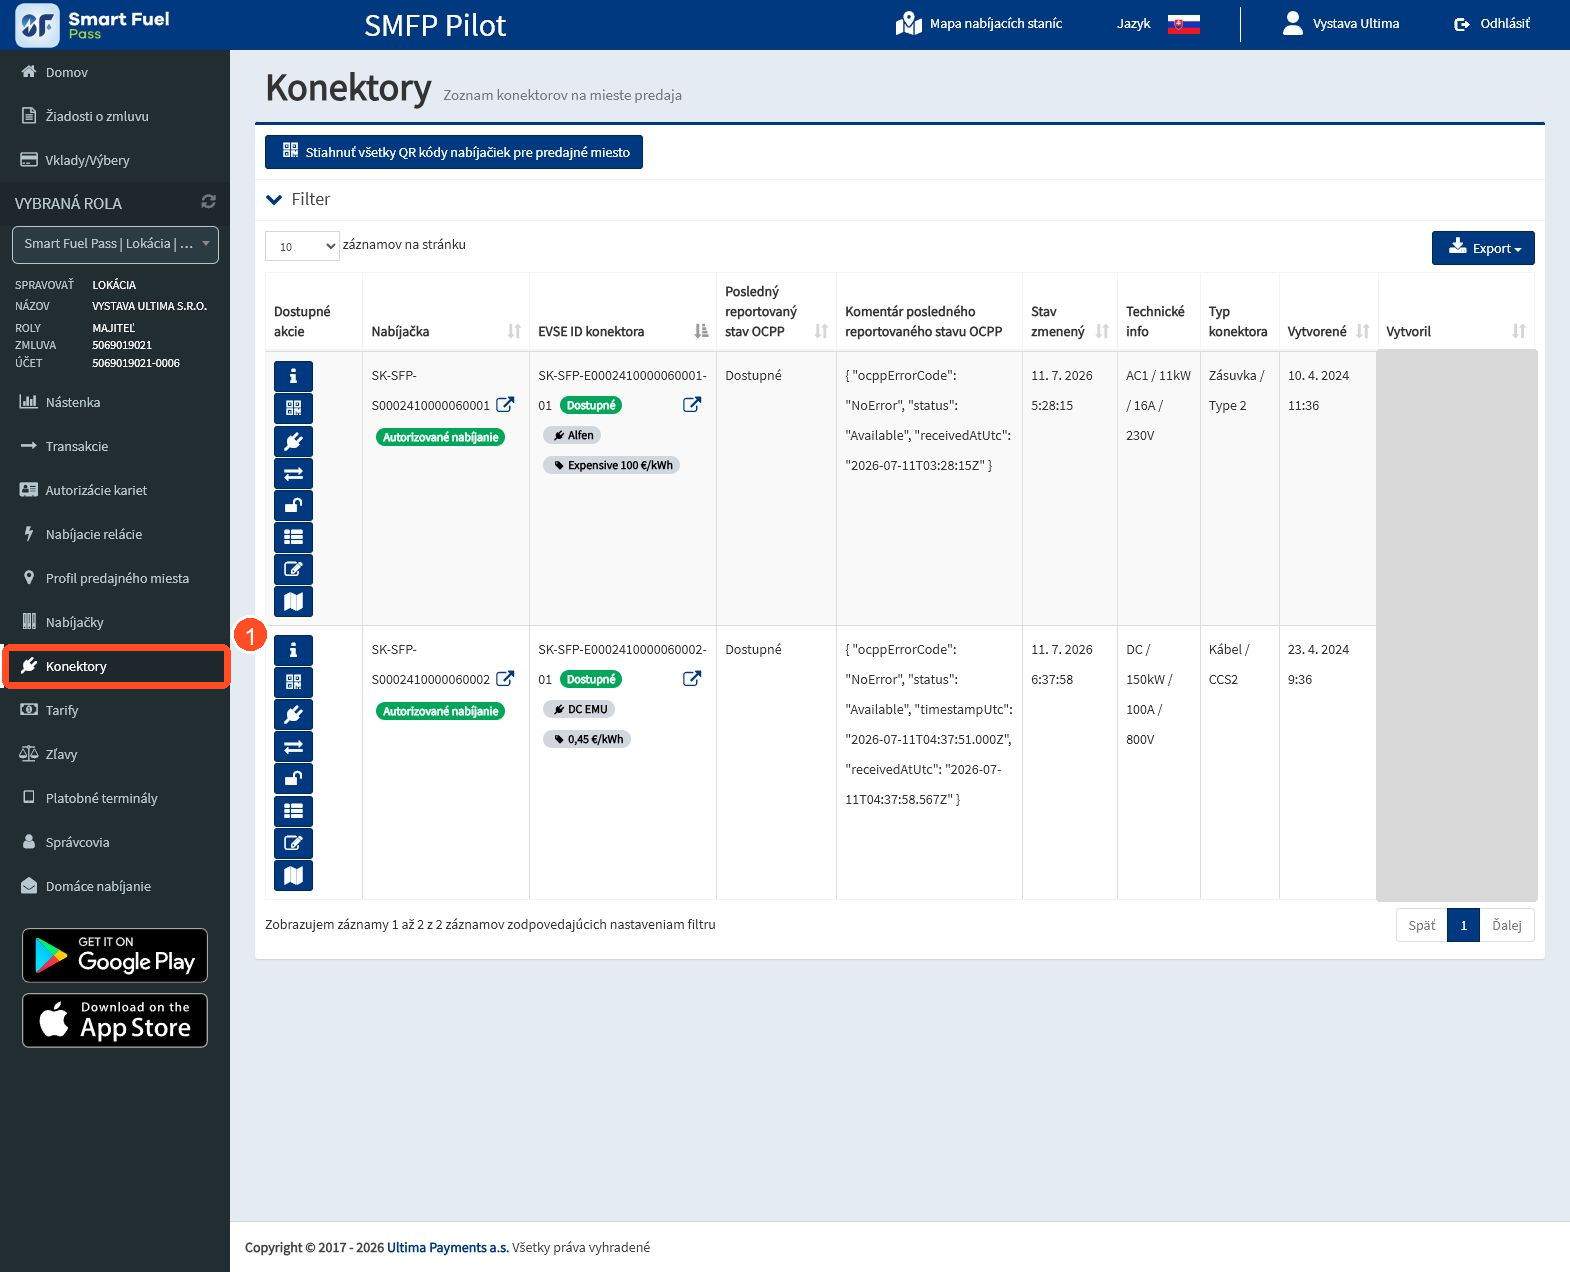Open external link beside charger S0002410000060001

click(505, 405)
